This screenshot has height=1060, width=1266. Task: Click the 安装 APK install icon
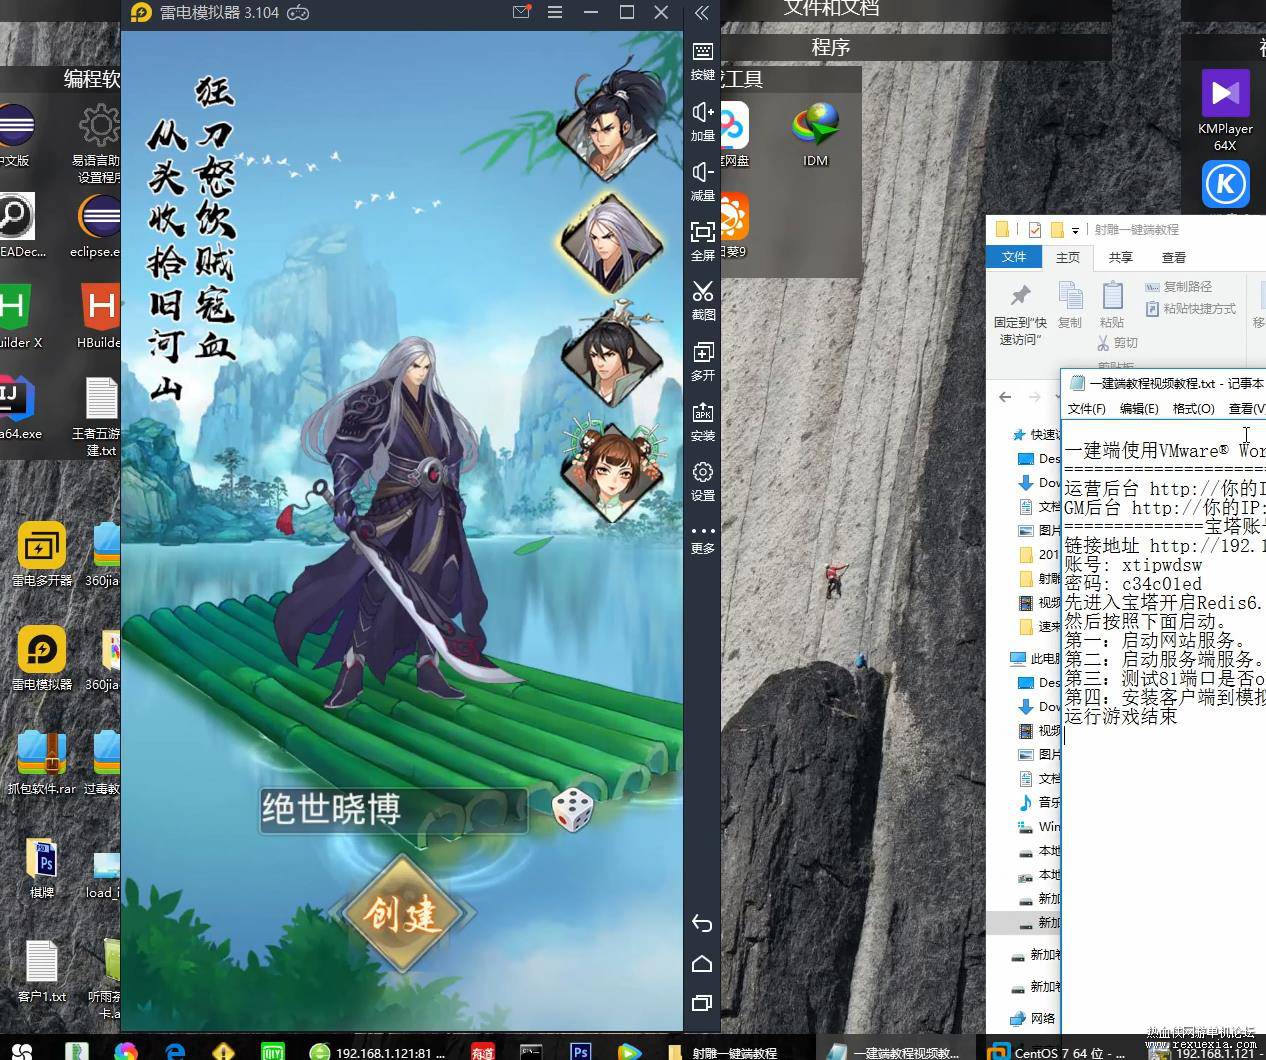pyautogui.click(x=702, y=421)
